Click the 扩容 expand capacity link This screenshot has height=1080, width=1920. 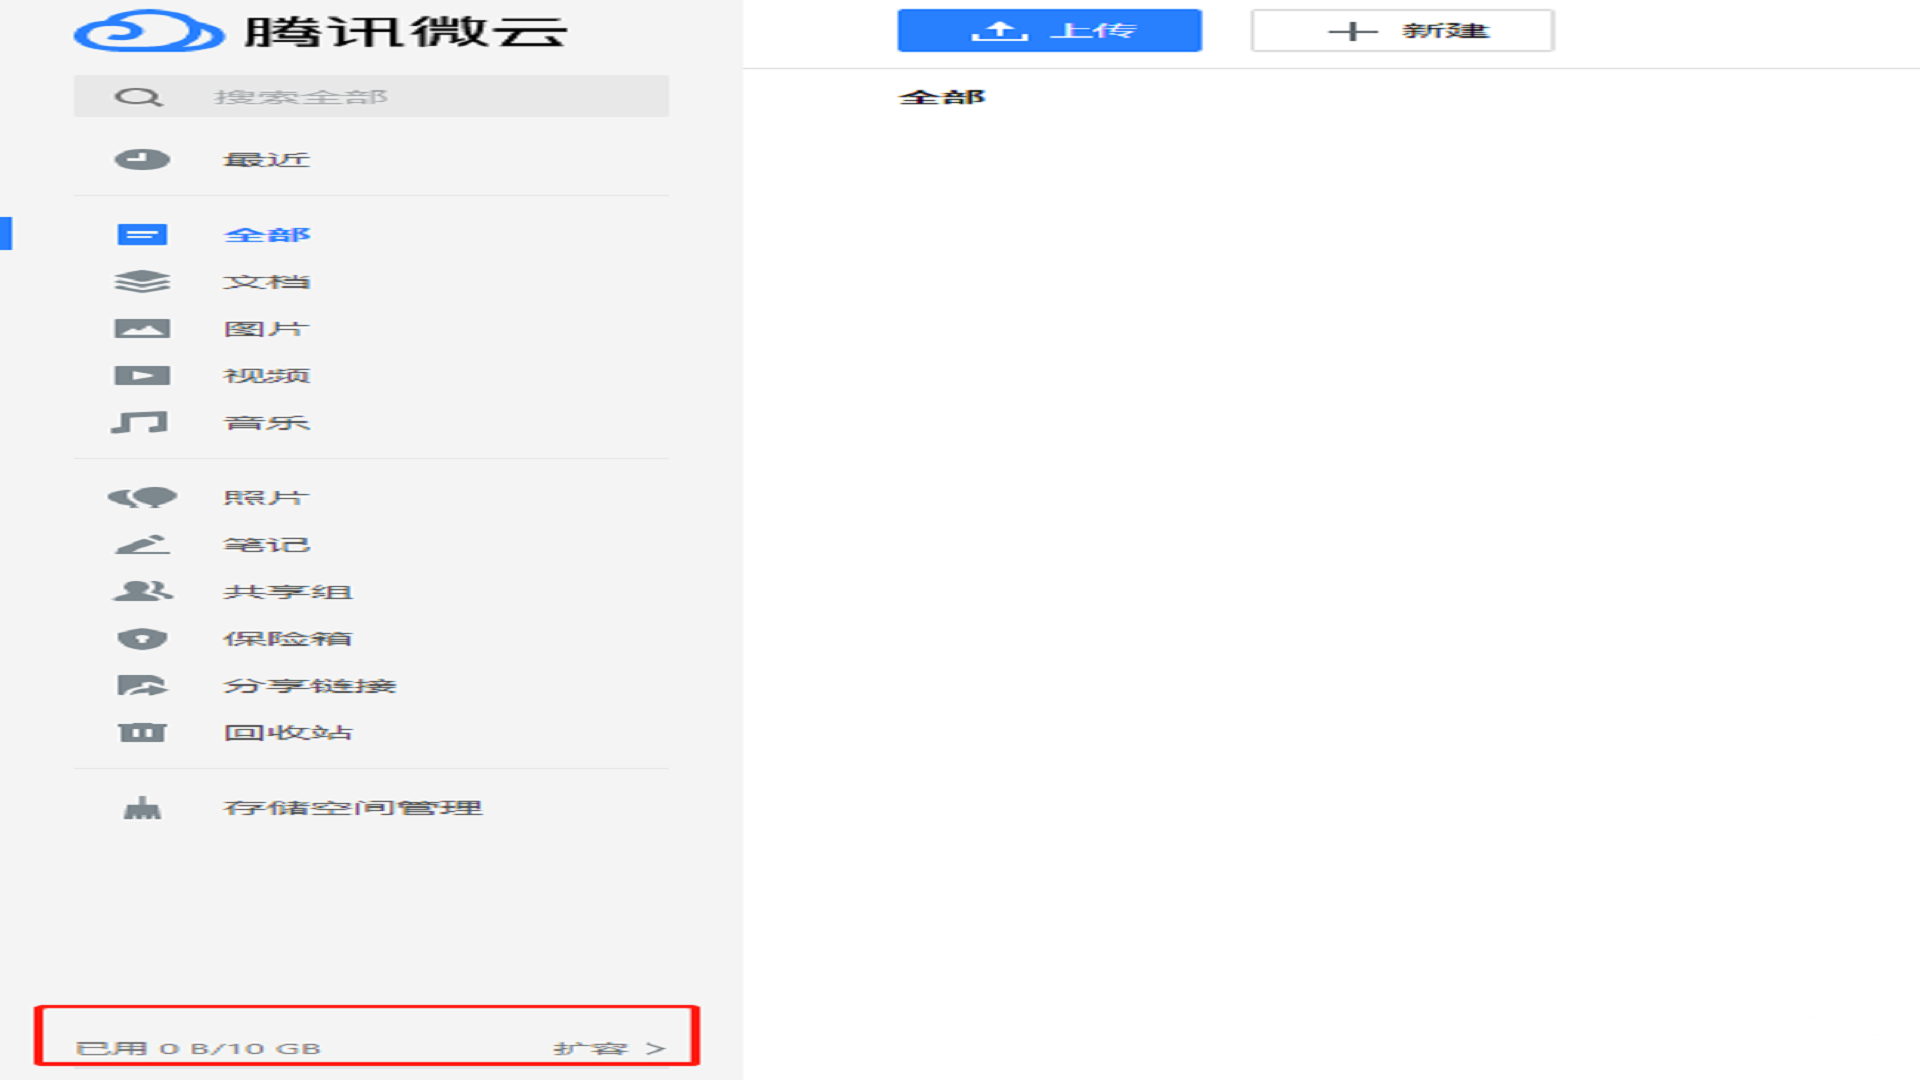click(609, 1048)
